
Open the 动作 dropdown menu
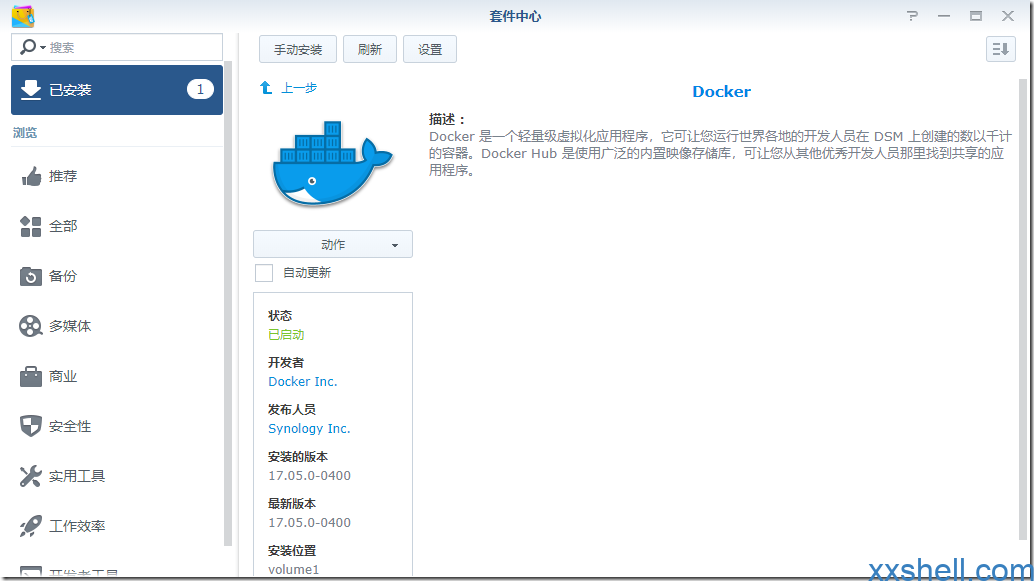[333, 244]
